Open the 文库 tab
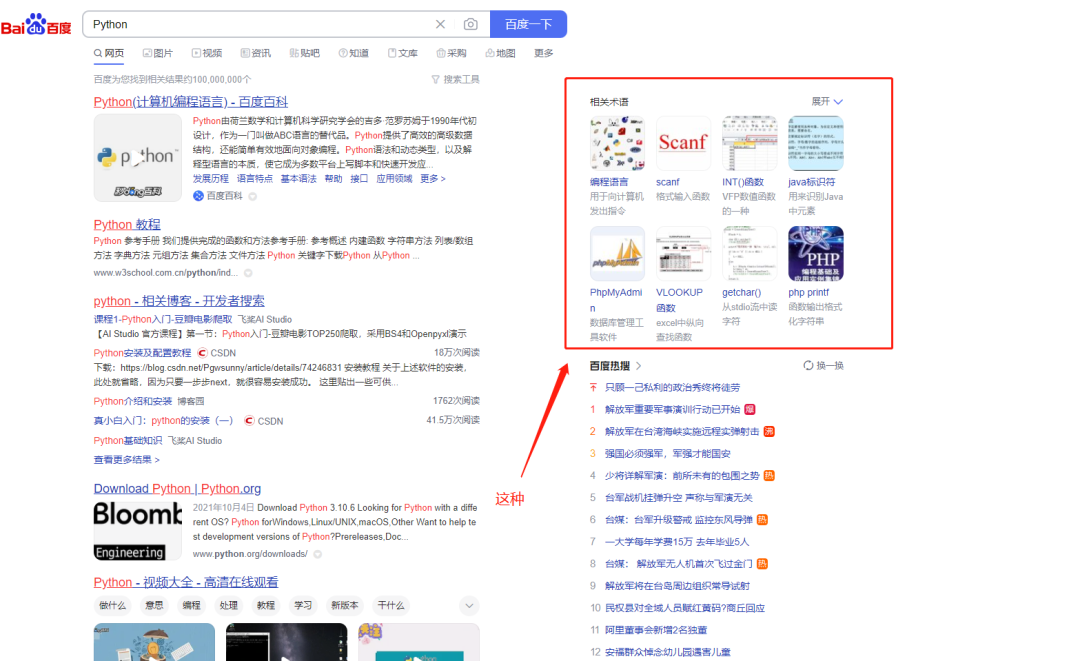This screenshot has width=1080, height=661. tap(403, 53)
